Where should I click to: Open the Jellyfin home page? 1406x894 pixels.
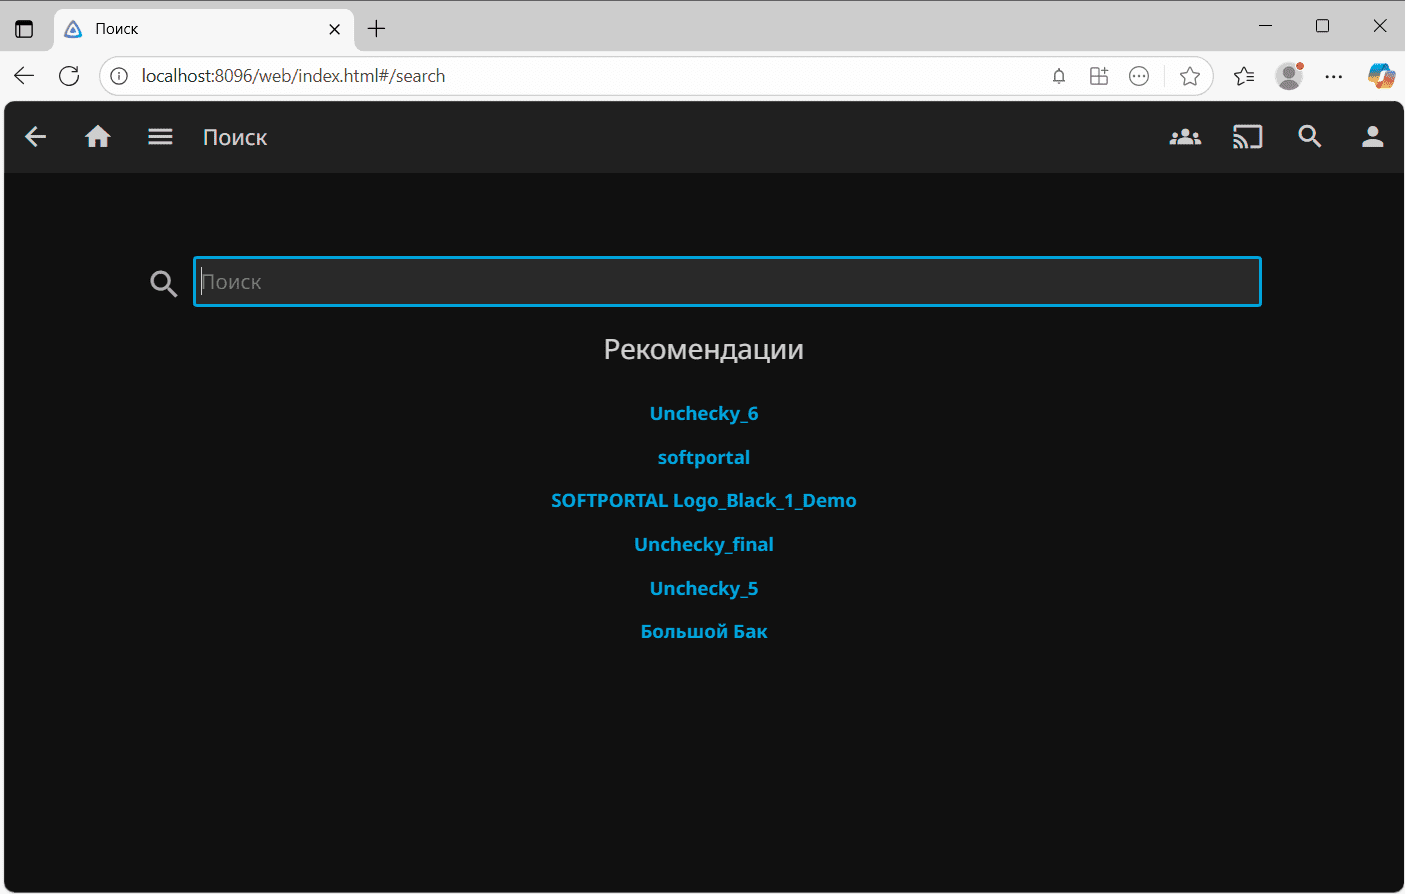point(97,137)
